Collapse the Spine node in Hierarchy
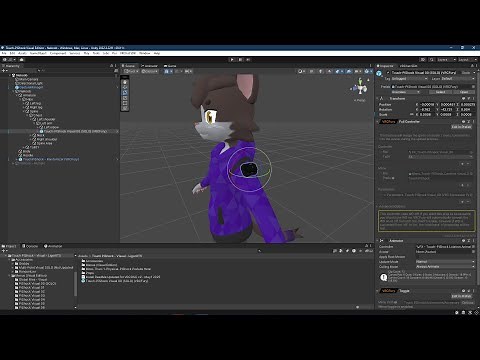This screenshot has height=360, width=480. click(x=24, y=111)
